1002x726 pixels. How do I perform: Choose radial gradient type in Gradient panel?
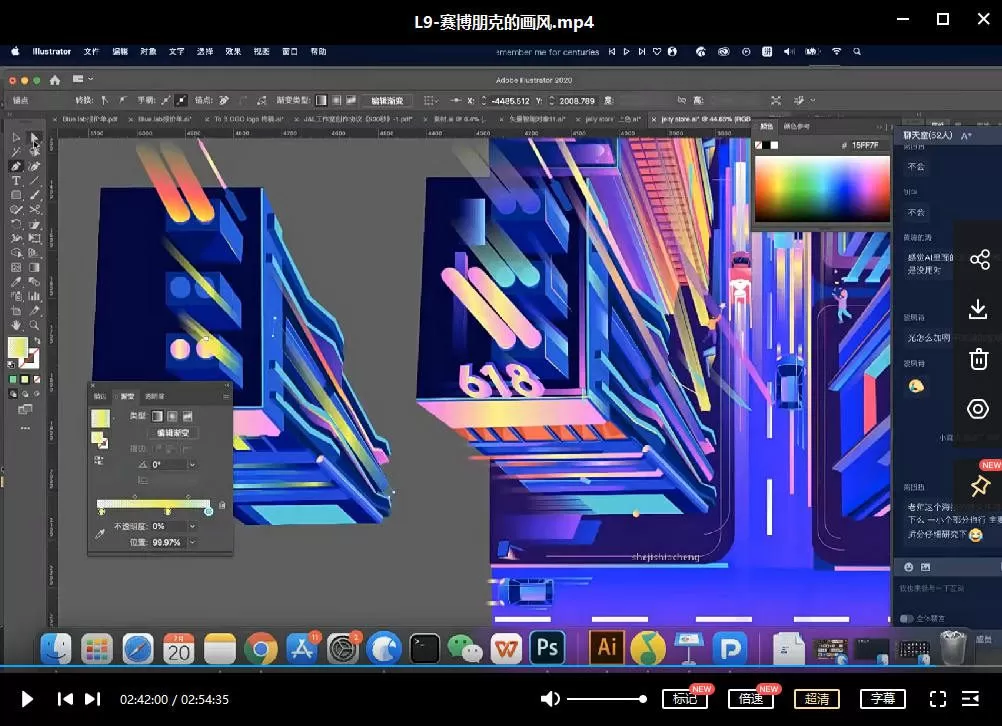(x=172, y=415)
